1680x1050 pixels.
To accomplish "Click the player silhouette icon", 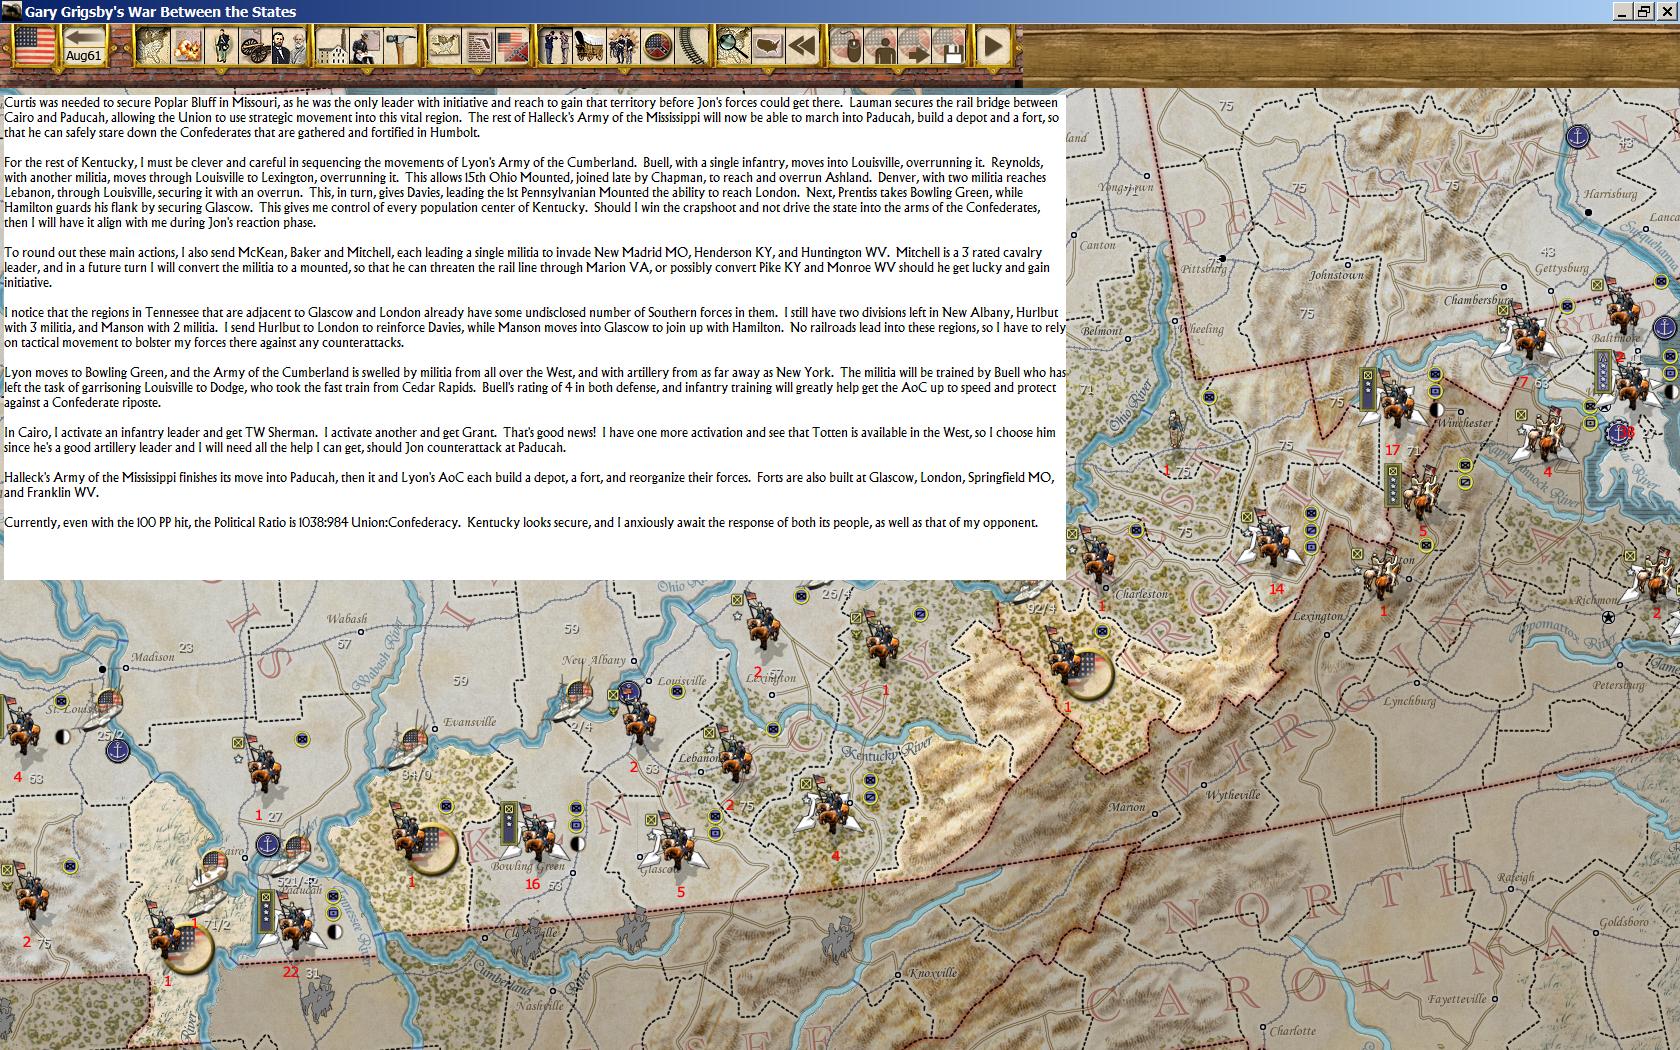I will coord(882,45).
